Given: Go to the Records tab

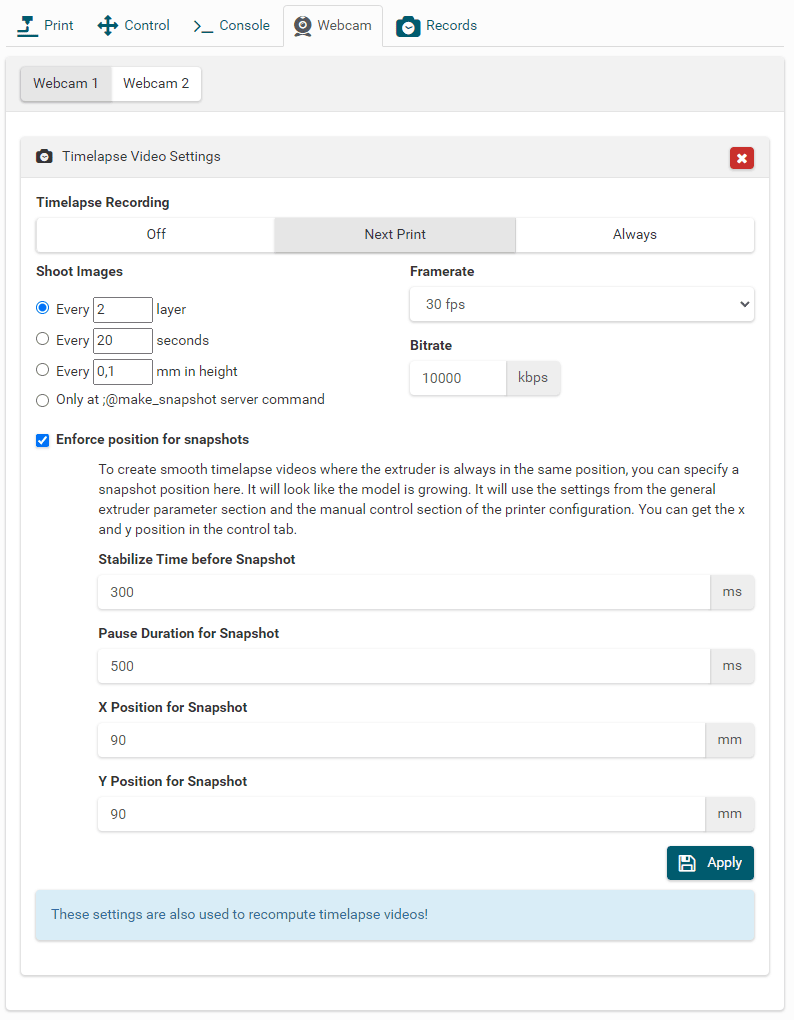Looking at the screenshot, I should tap(437, 25).
